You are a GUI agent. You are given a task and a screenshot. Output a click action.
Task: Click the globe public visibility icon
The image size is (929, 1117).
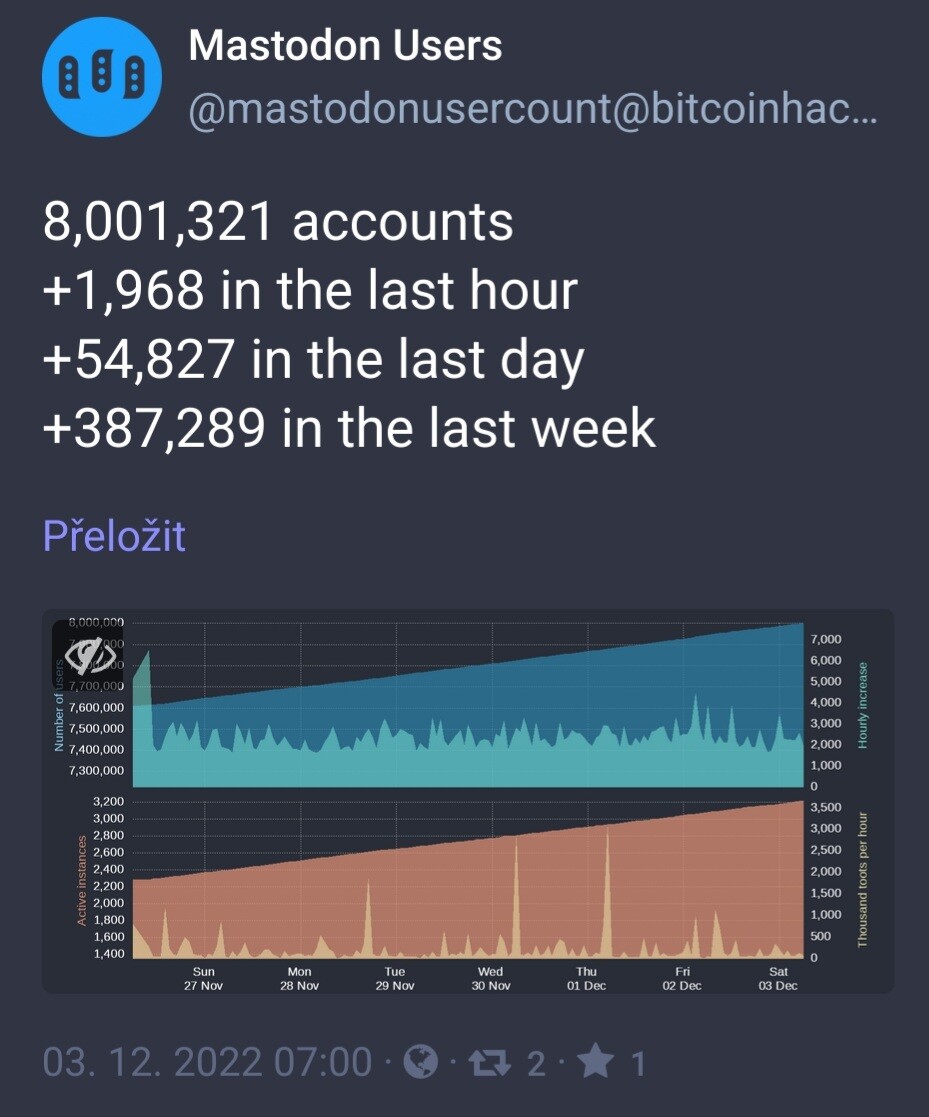(420, 1062)
